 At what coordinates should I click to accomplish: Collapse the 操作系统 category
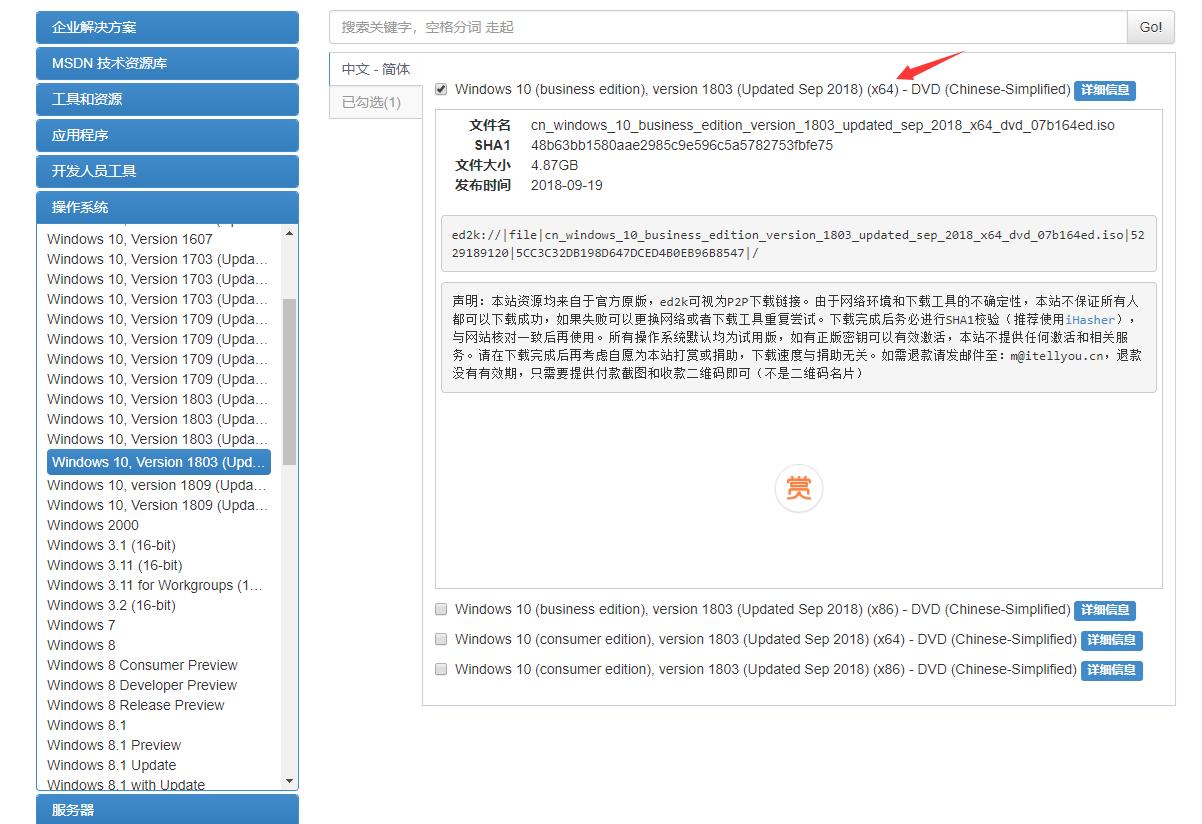point(167,207)
